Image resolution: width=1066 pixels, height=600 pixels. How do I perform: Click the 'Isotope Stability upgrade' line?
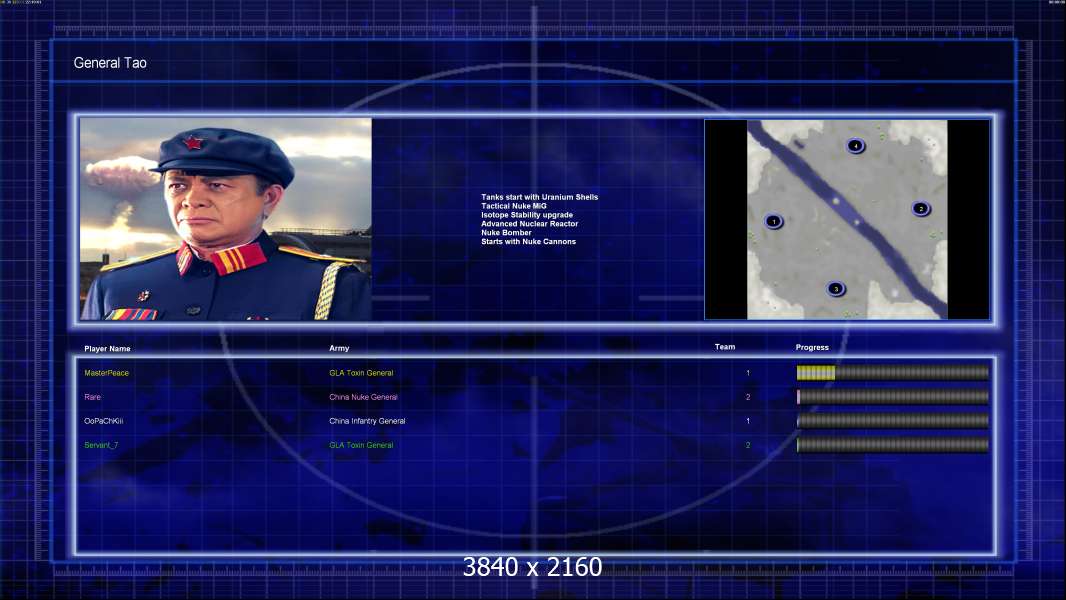527,215
